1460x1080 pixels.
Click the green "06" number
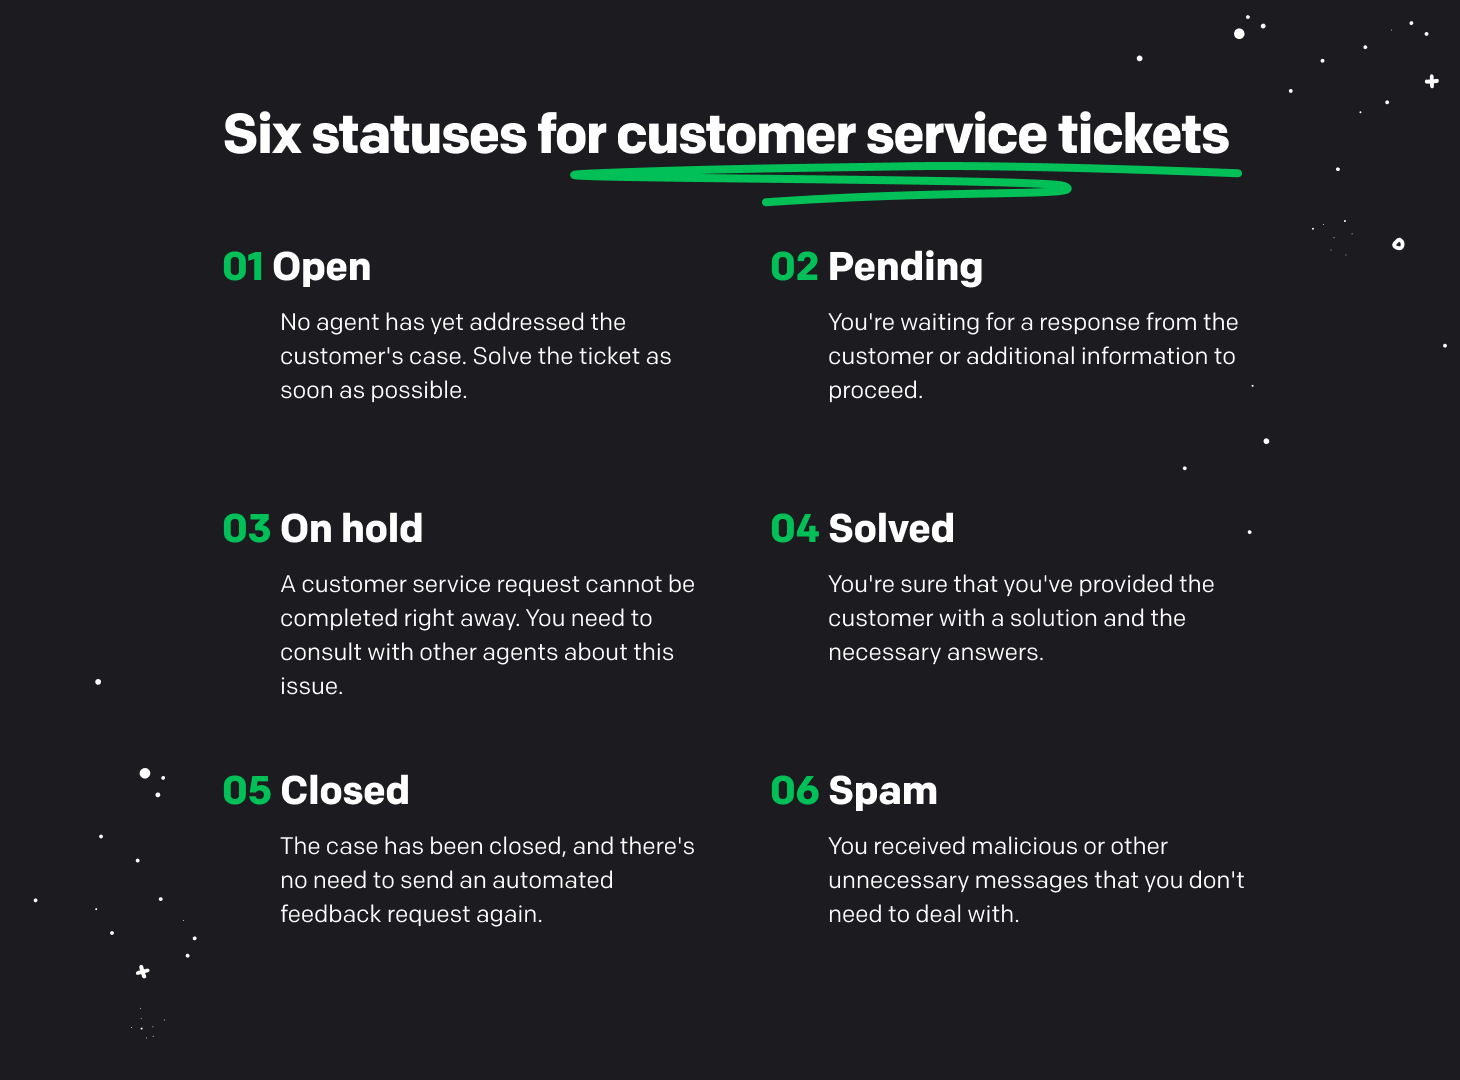click(794, 791)
